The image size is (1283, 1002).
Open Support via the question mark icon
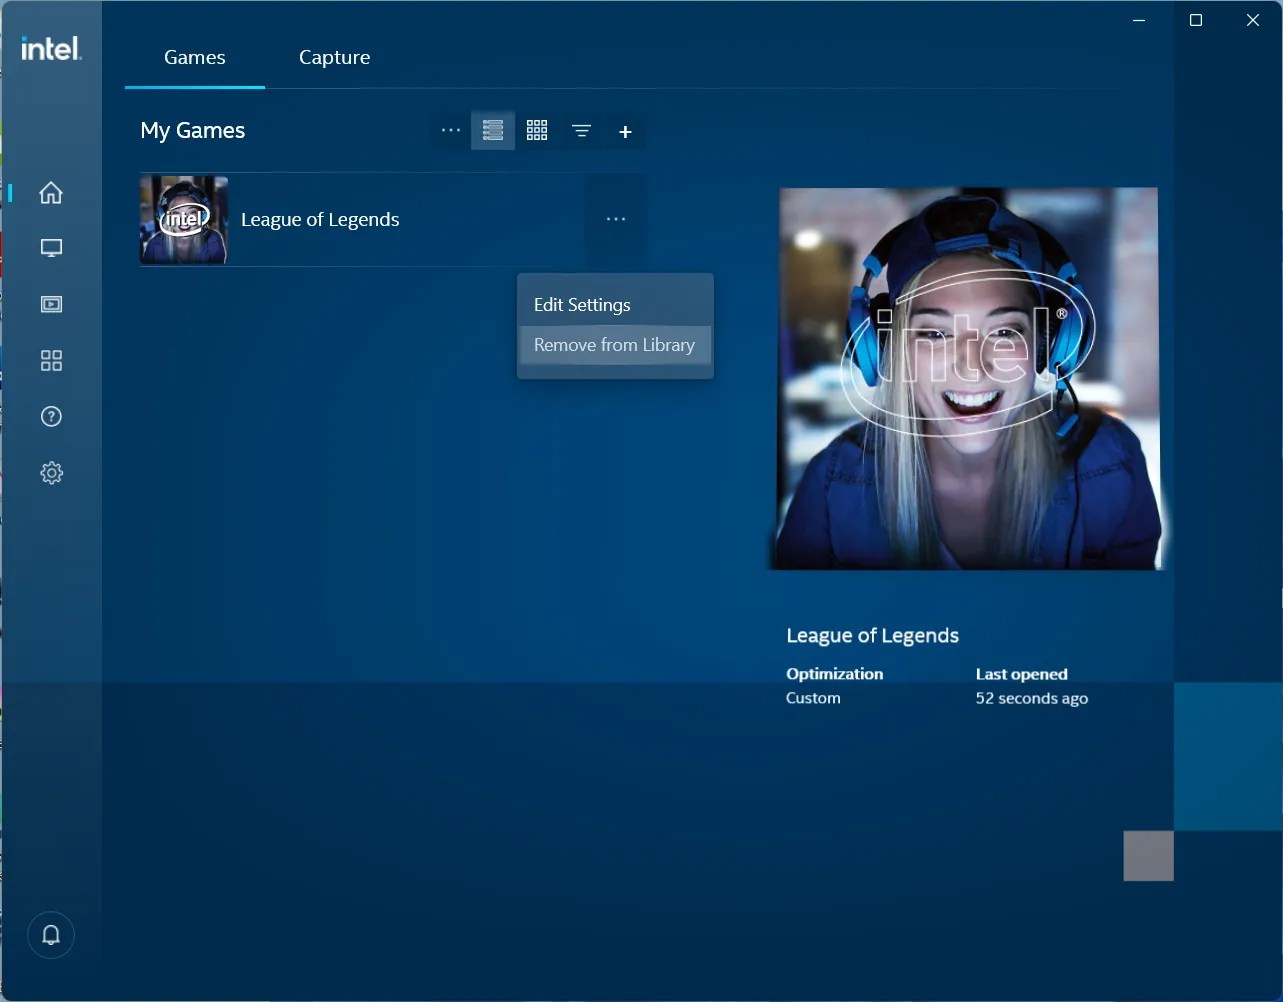tap(51, 416)
